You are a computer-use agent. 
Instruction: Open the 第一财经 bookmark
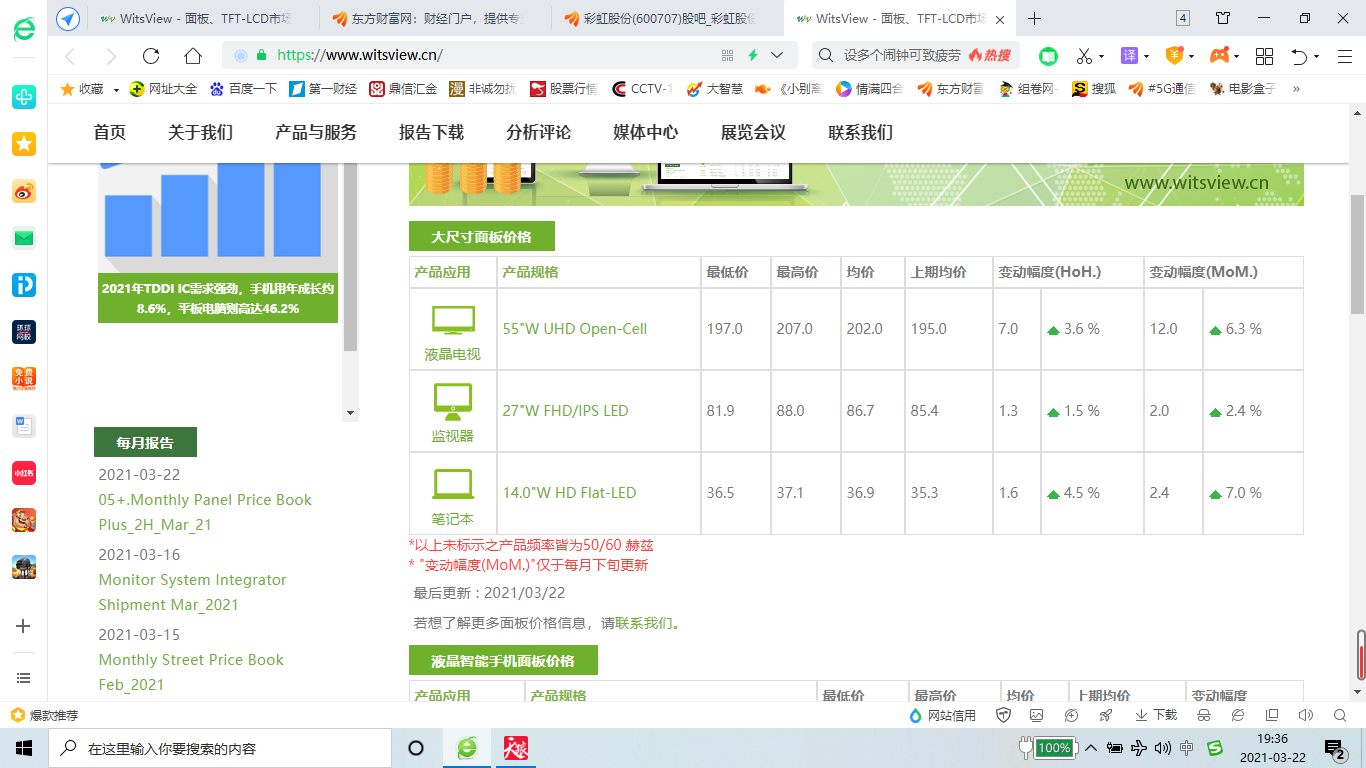[x=323, y=89]
